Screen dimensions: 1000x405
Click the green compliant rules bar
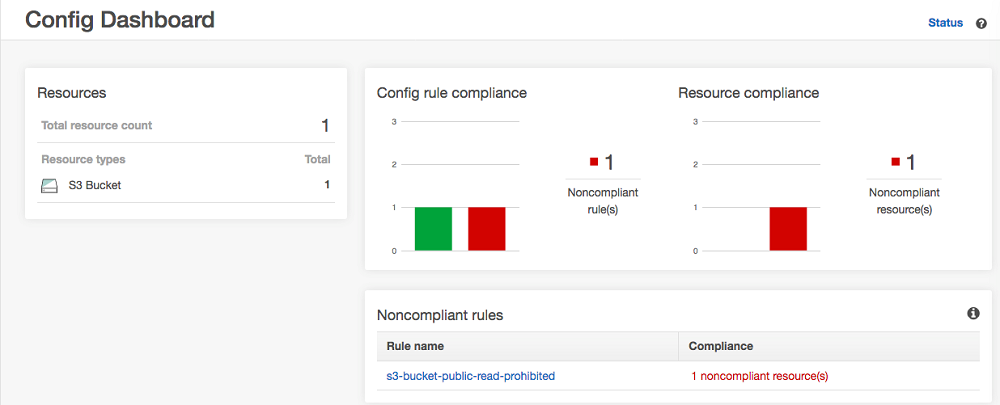pos(433,229)
